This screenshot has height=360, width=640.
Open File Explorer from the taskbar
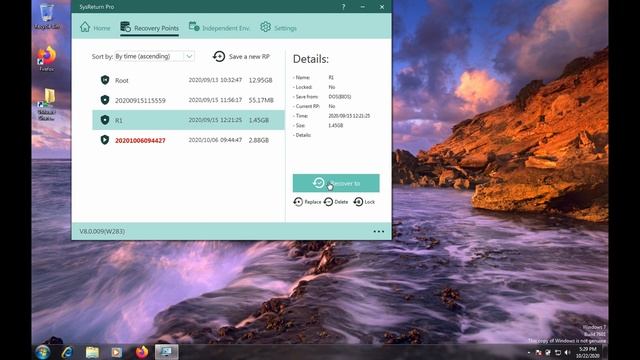pyautogui.click(x=92, y=352)
